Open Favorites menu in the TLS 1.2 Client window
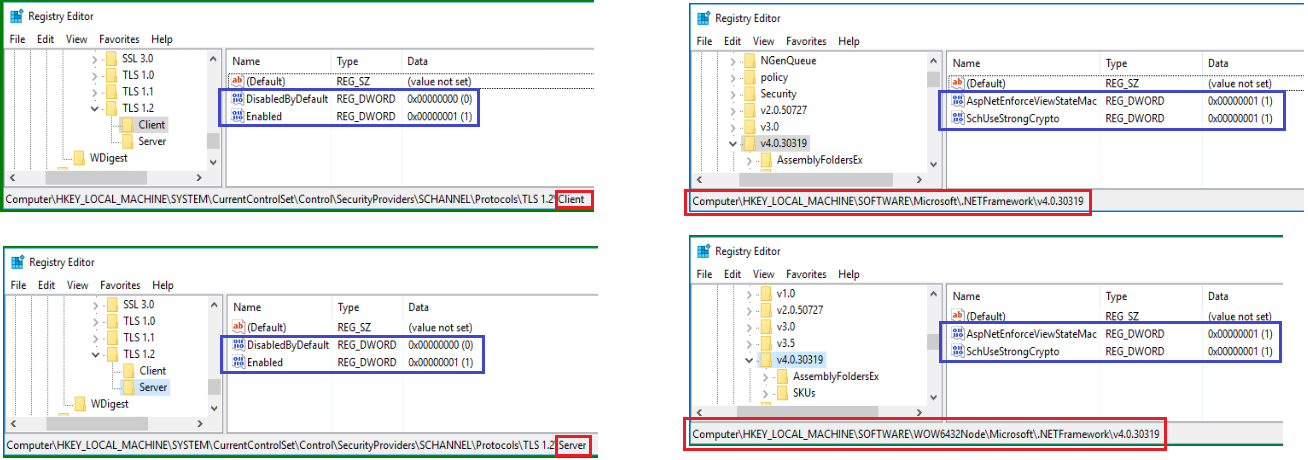This screenshot has height=460, width=1308. (120, 39)
